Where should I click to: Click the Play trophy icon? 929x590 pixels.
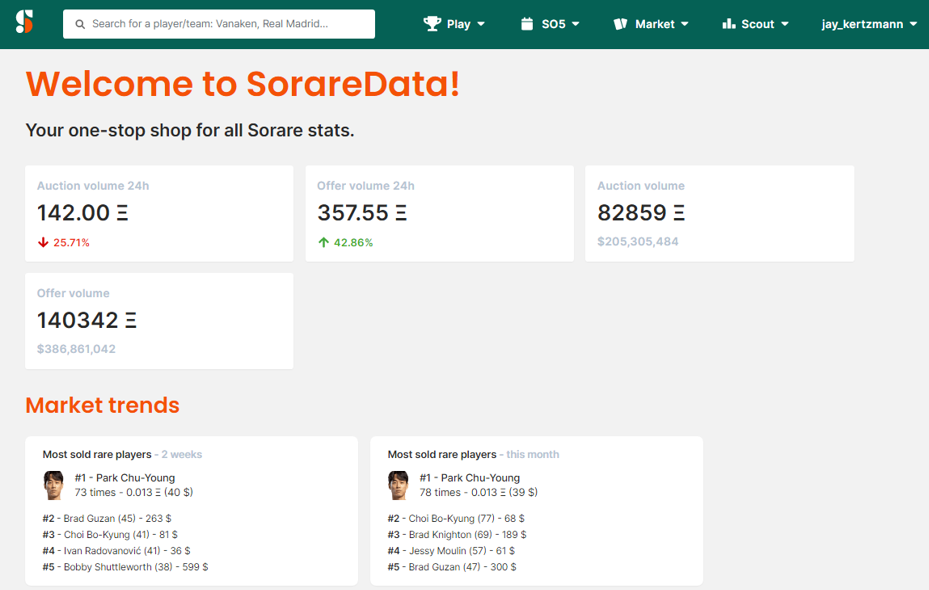pos(432,24)
